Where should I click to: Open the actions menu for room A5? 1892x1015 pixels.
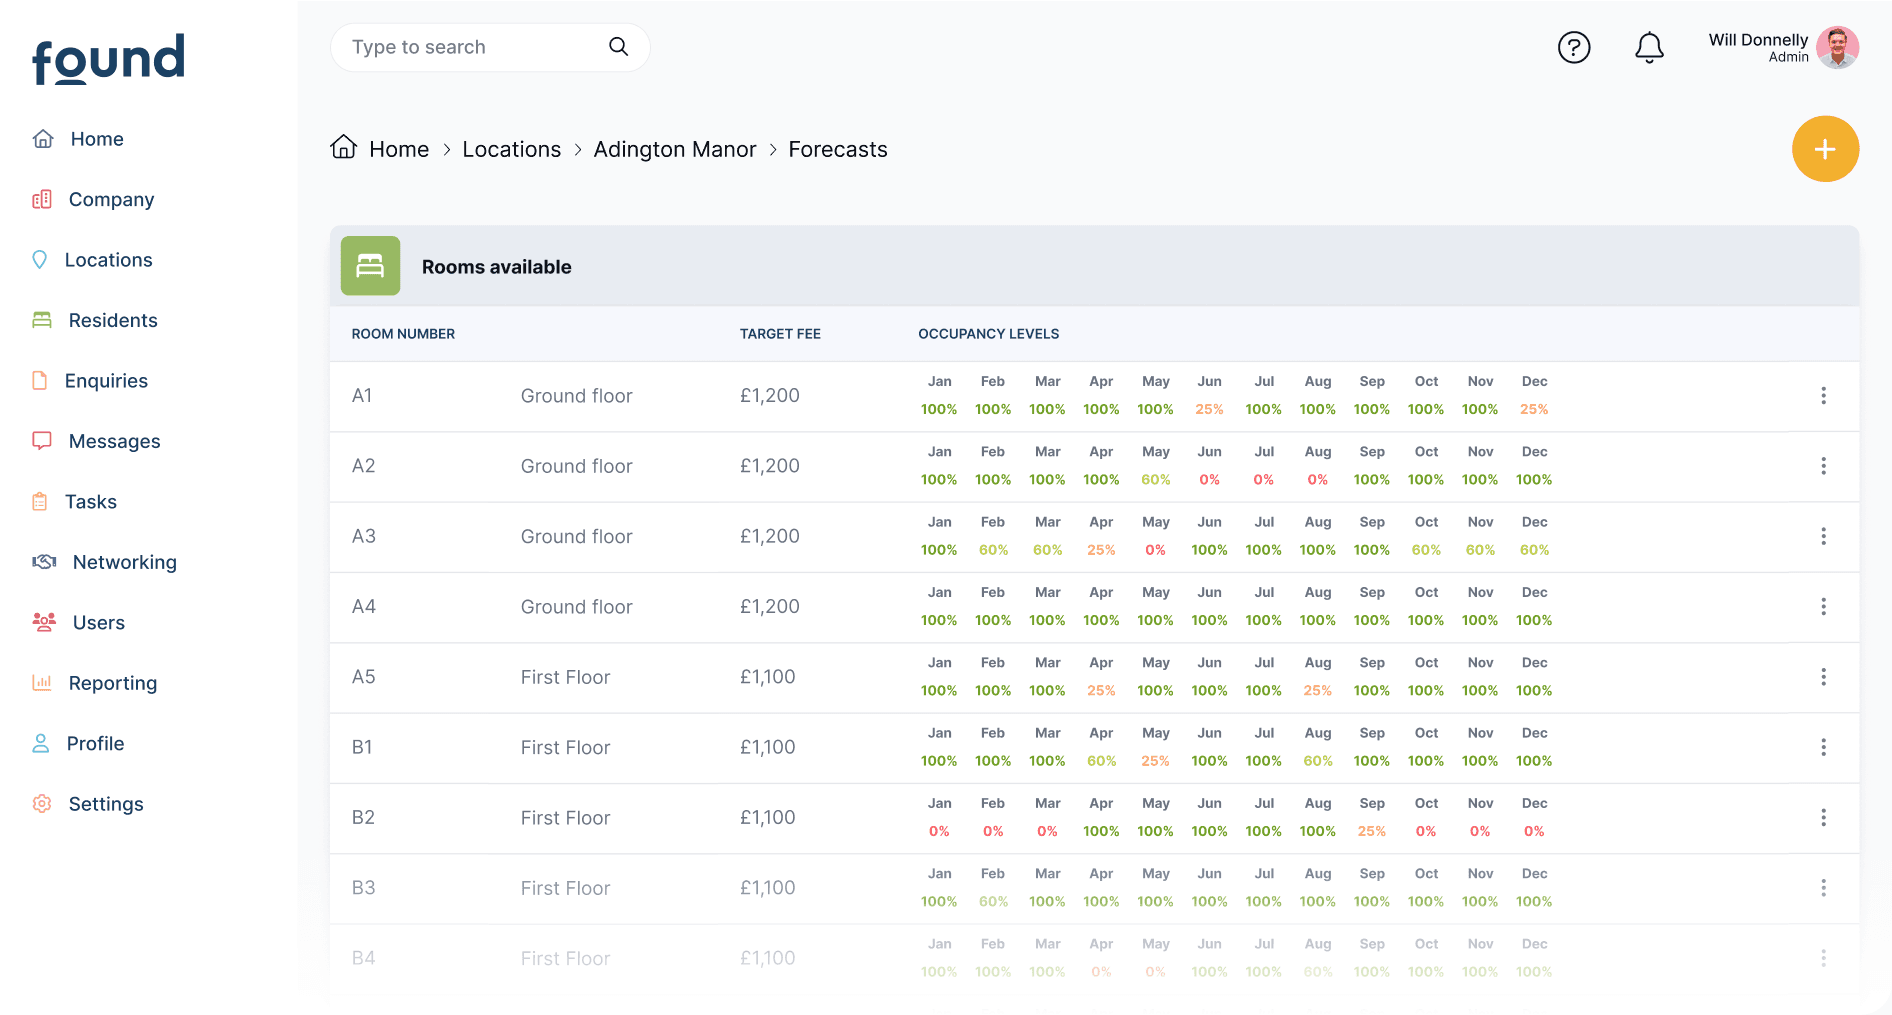1824,677
